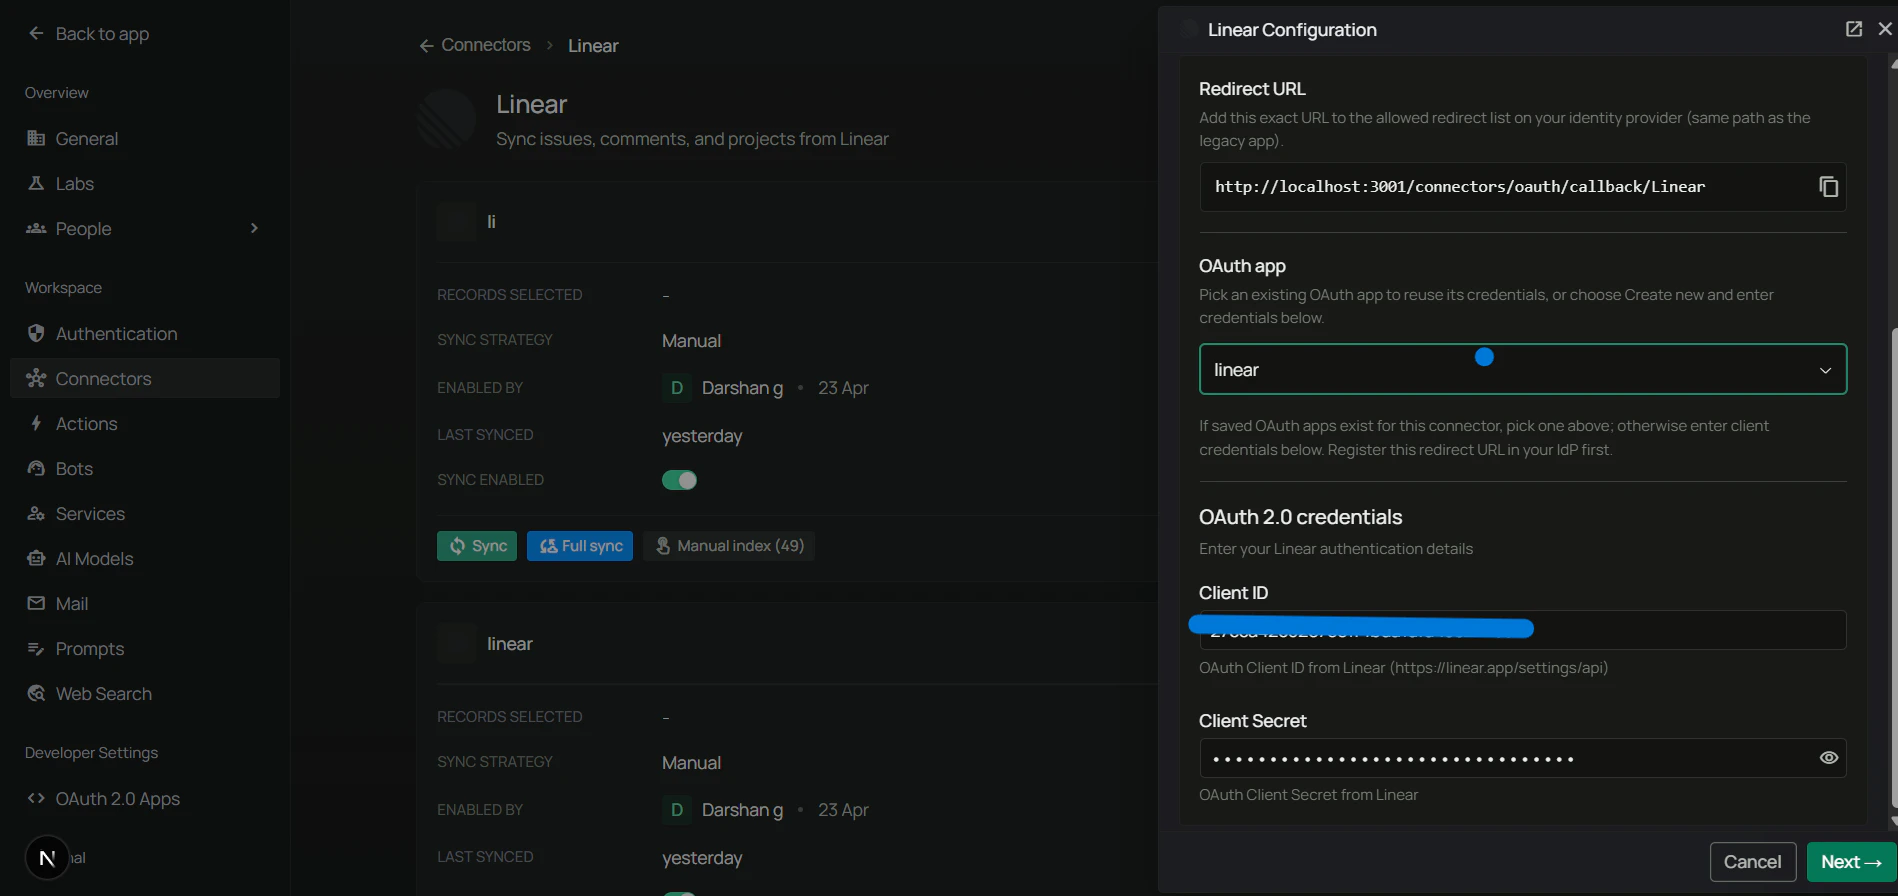The height and width of the screenshot is (896, 1898).
Task: Click the Services icon
Action: (x=36, y=513)
